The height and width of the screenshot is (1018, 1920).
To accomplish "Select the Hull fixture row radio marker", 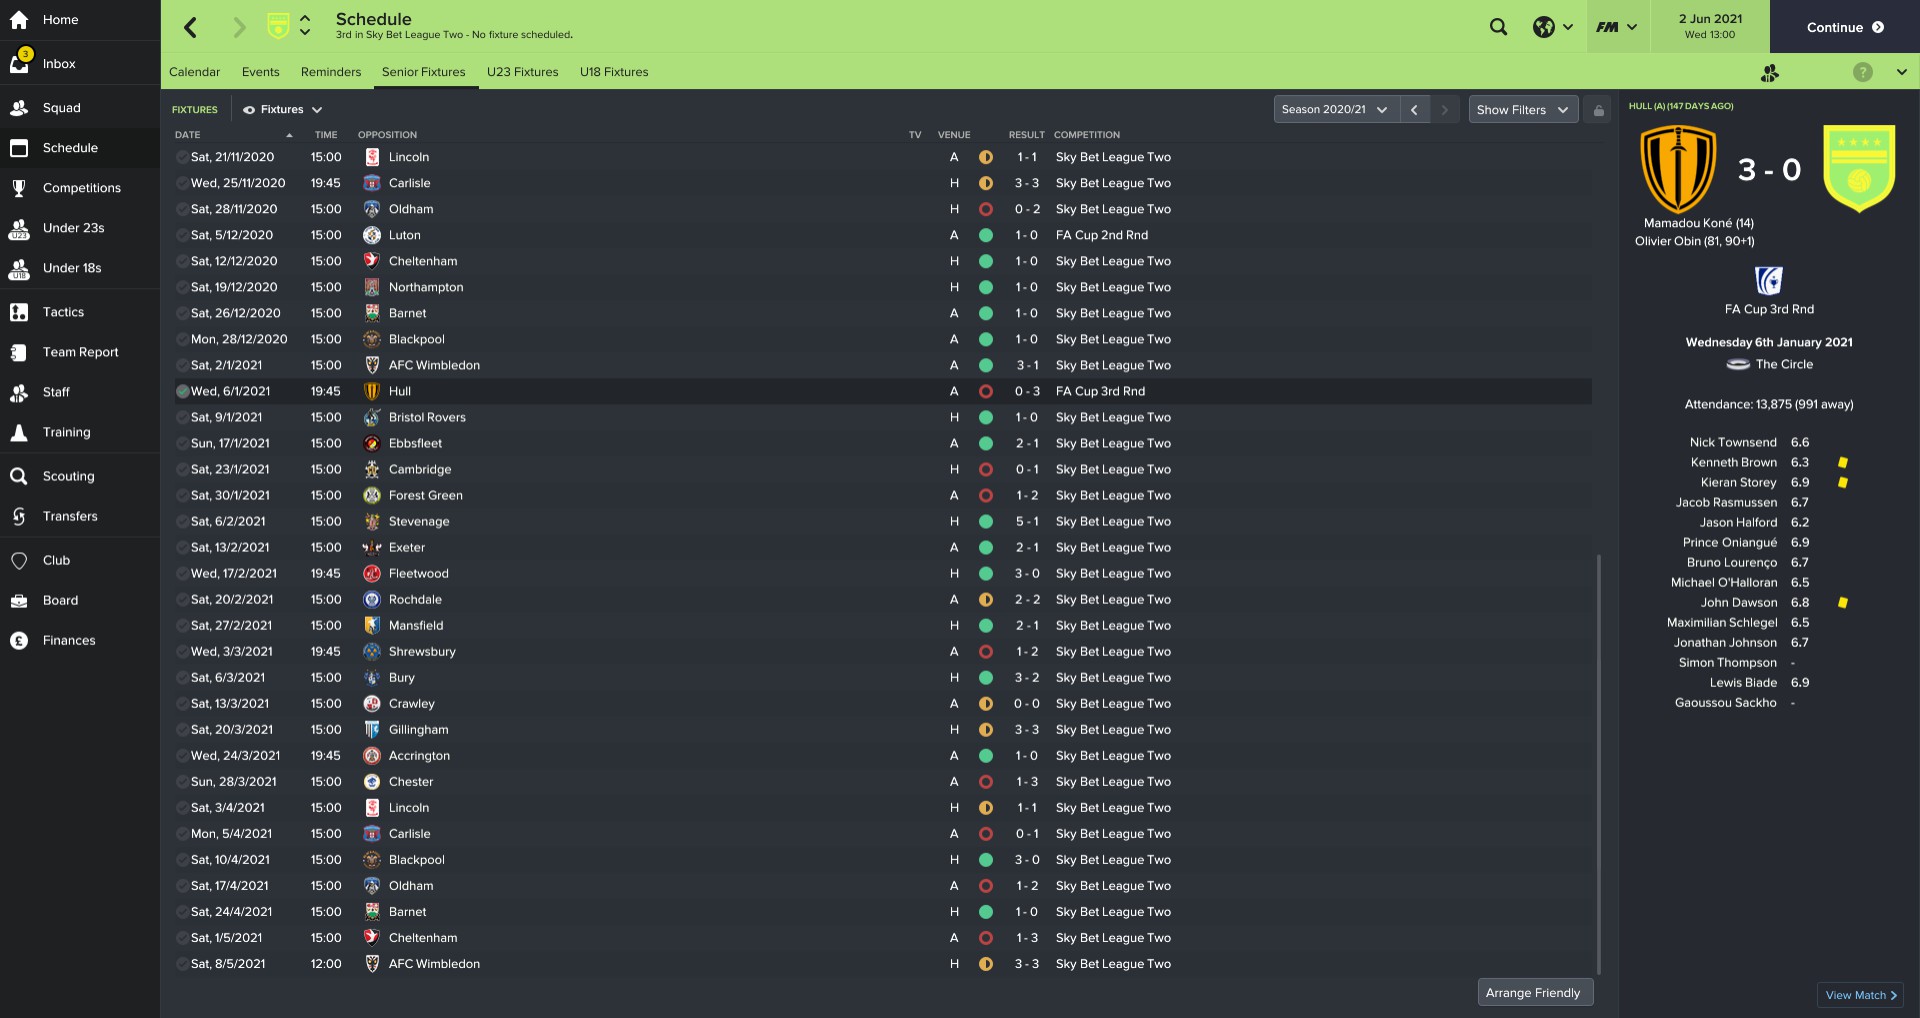I will coord(182,392).
